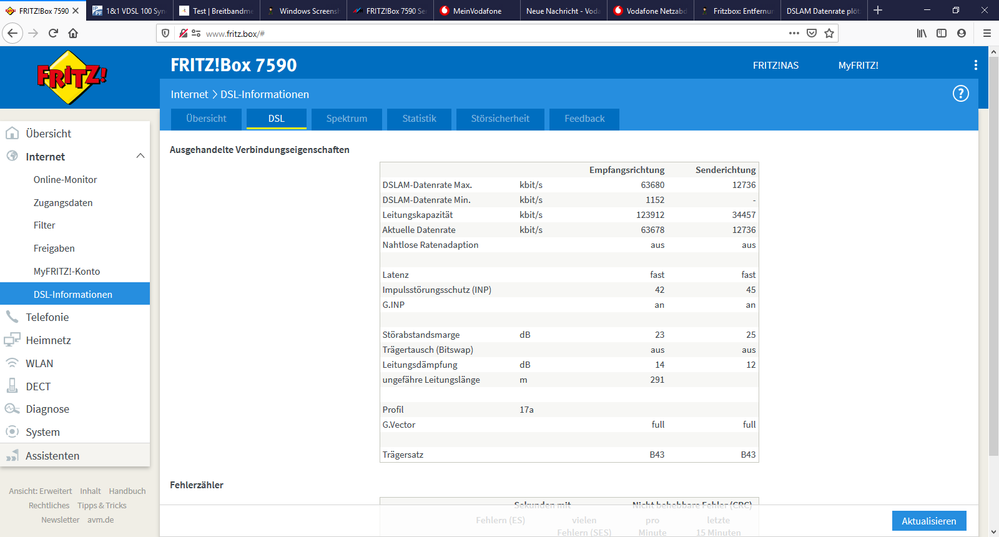The height and width of the screenshot is (537, 999).
Task: Click the ungefähre Leitungslänge value 291
Action: (x=657, y=380)
